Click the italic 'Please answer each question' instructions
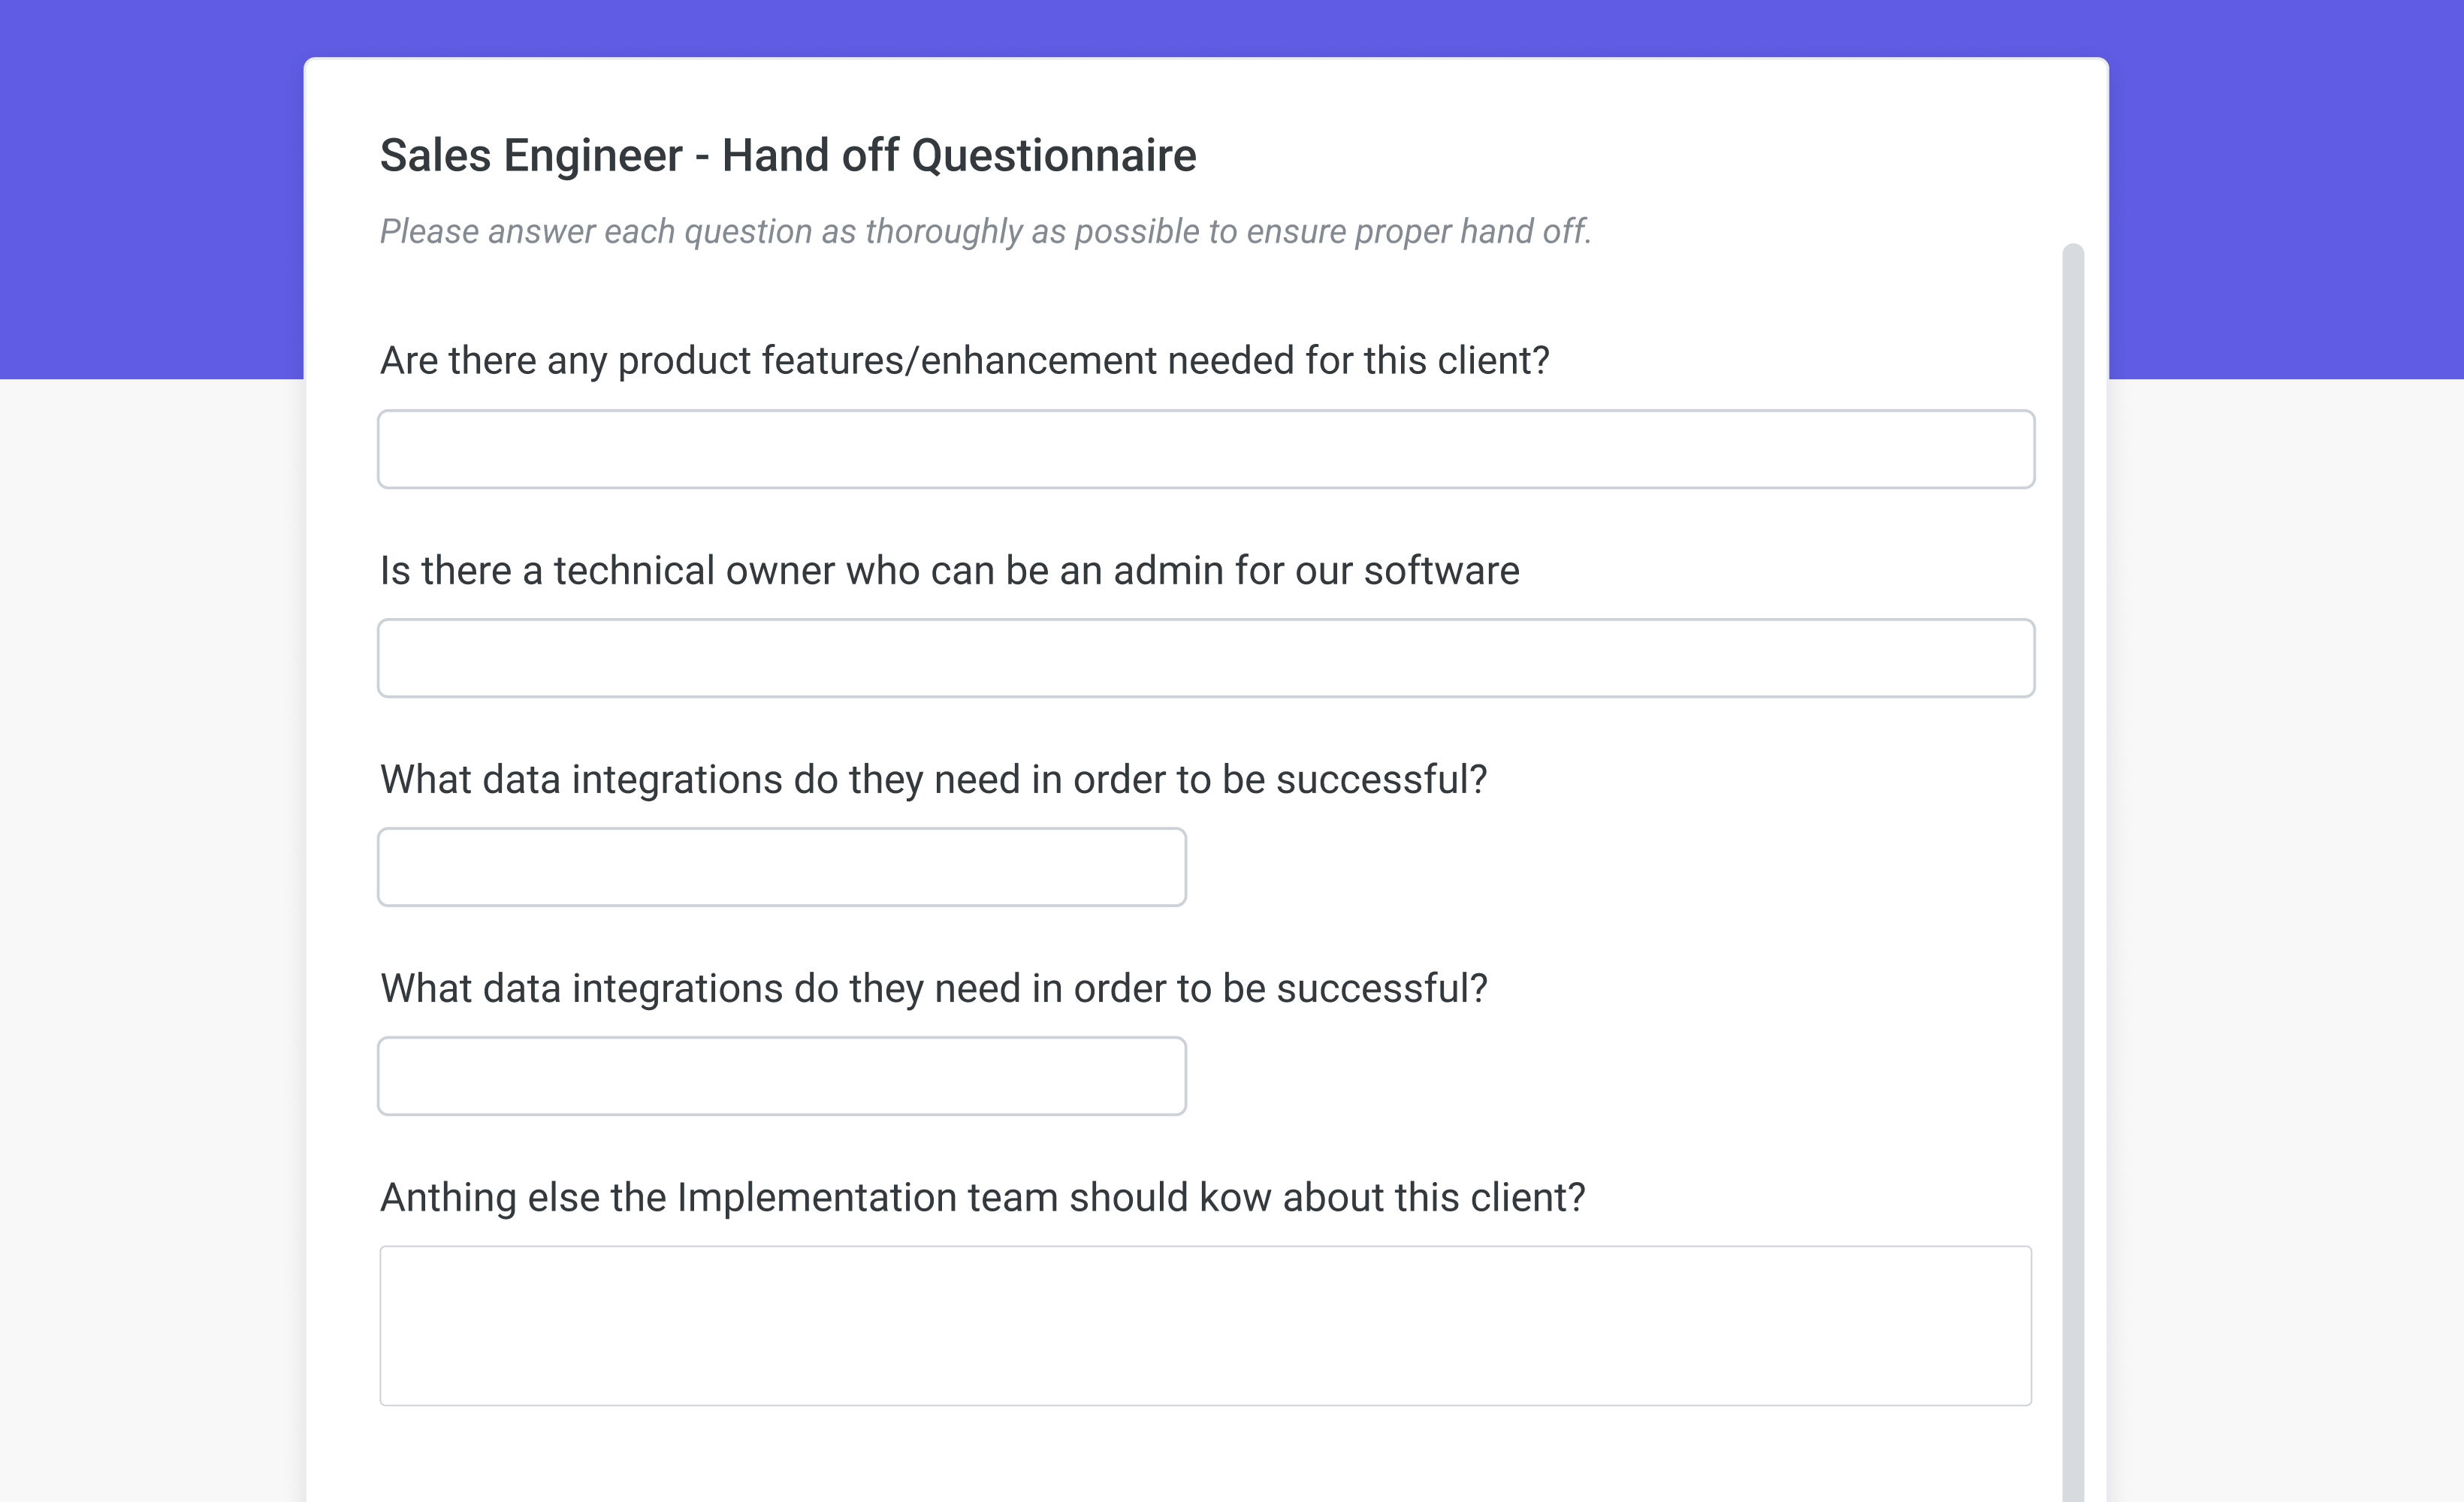This screenshot has width=2464, height=1502. pos(985,231)
